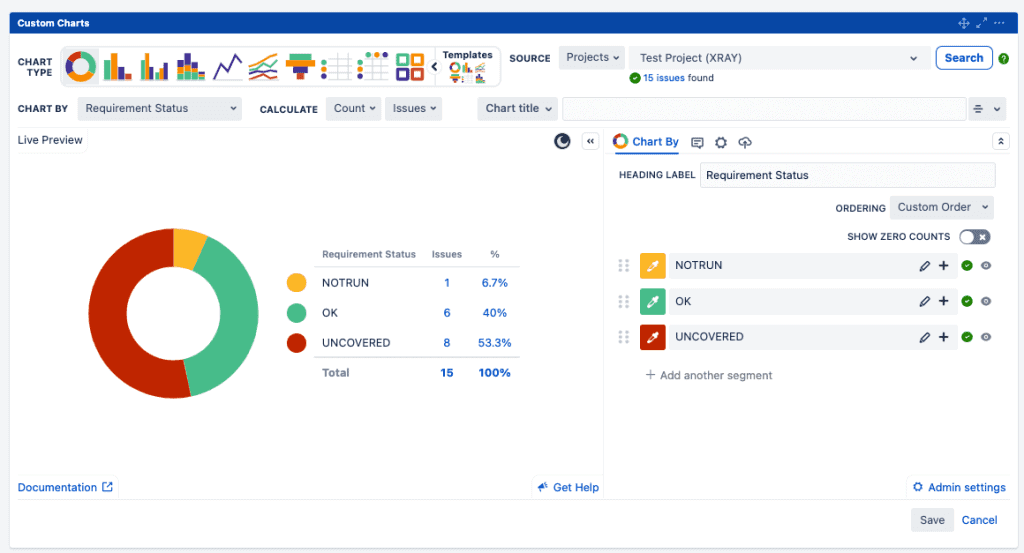The image size is (1024, 553).
Task: Pick the tile chart type icon
Action: tap(410, 67)
